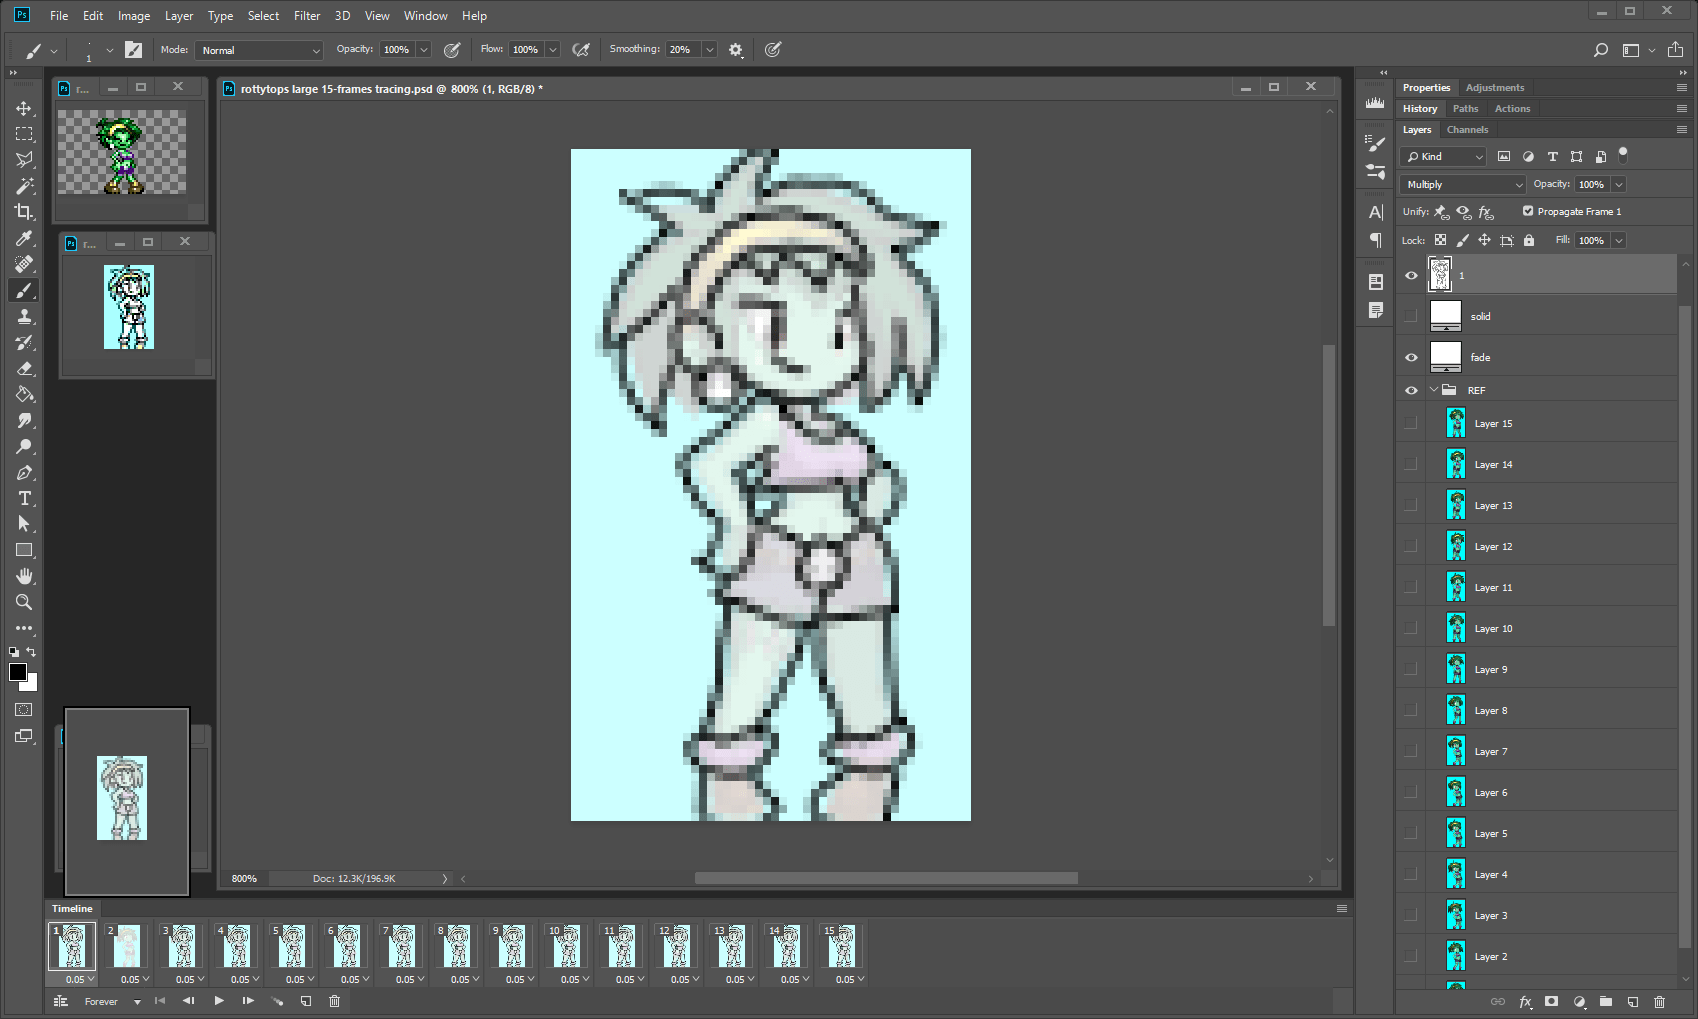Select the Zoom tool
This screenshot has width=1698, height=1019.
[x=24, y=602]
